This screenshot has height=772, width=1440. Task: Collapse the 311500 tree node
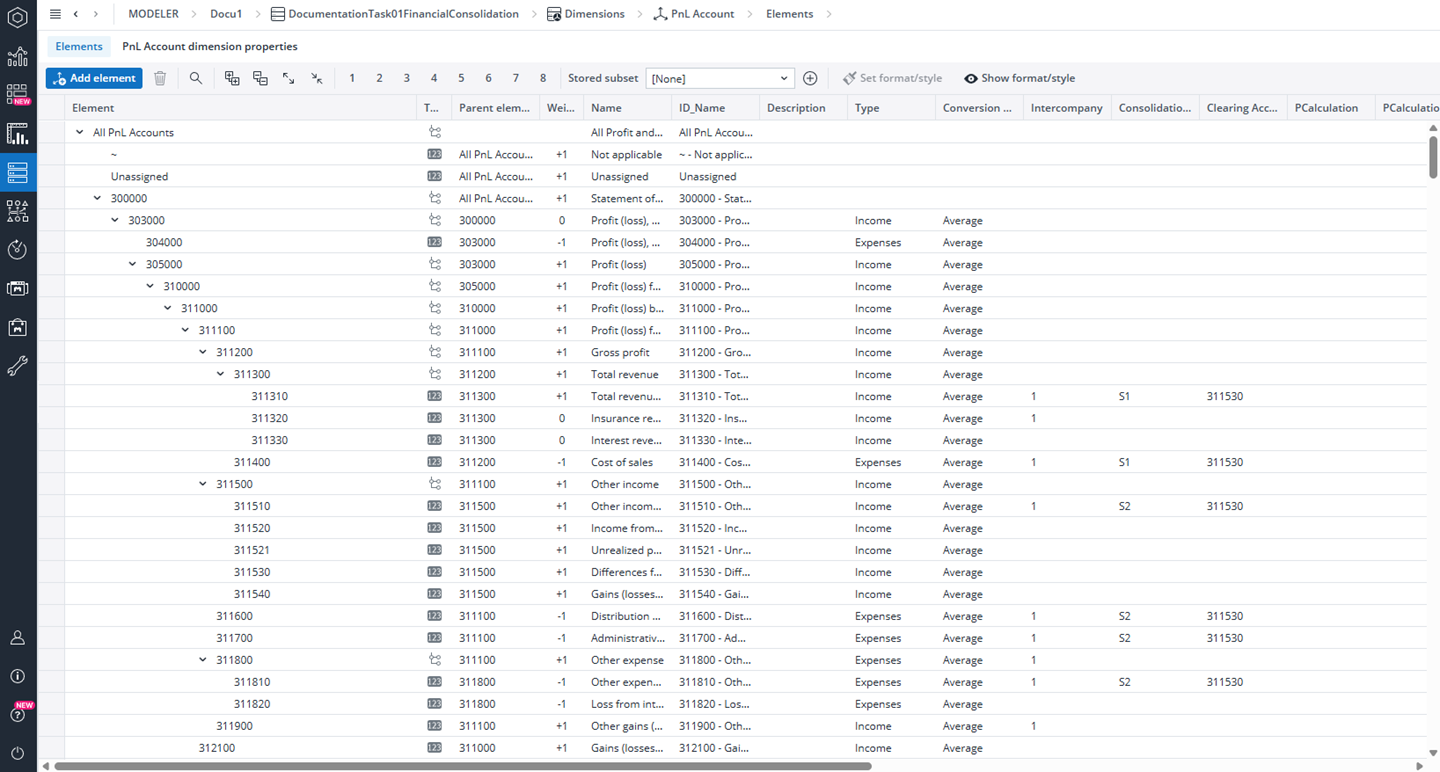[x=203, y=484]
